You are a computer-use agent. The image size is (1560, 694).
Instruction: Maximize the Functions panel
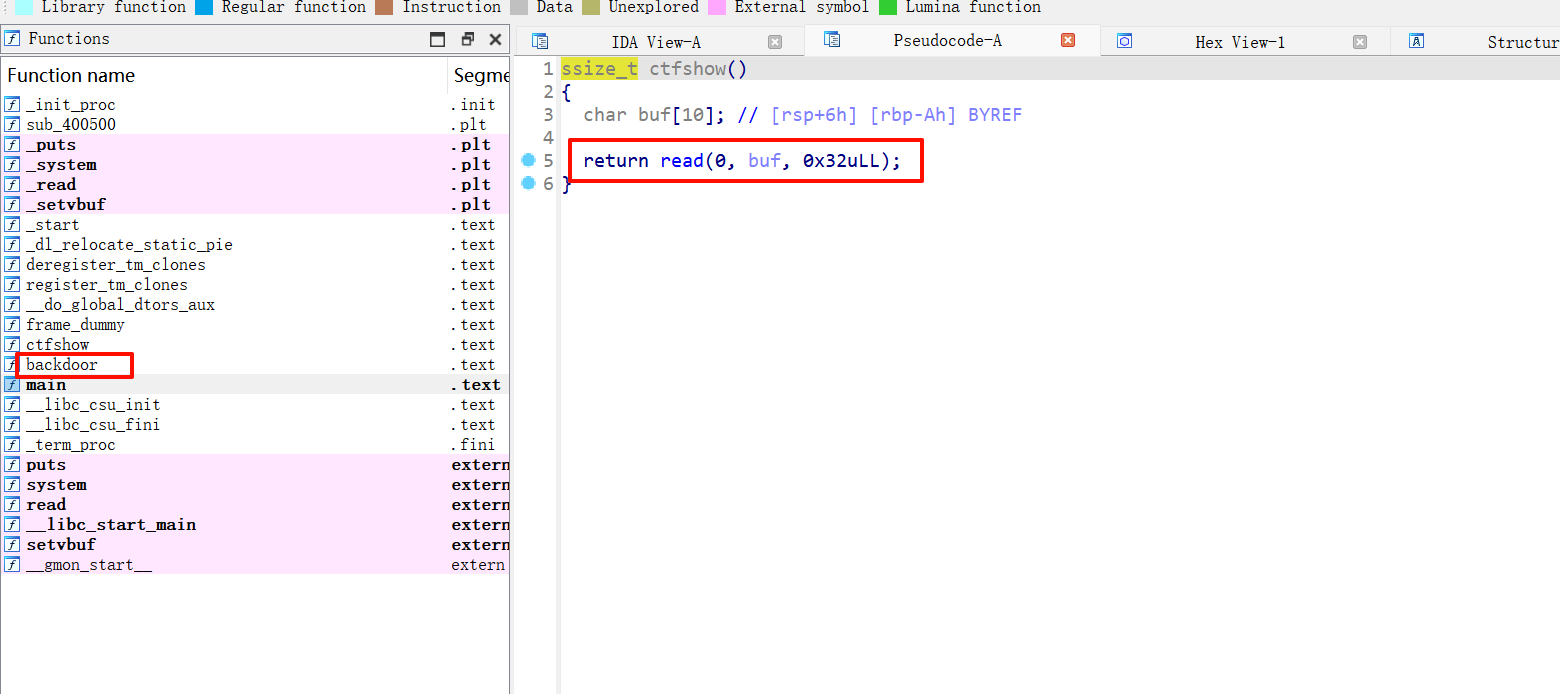point(437,39)
